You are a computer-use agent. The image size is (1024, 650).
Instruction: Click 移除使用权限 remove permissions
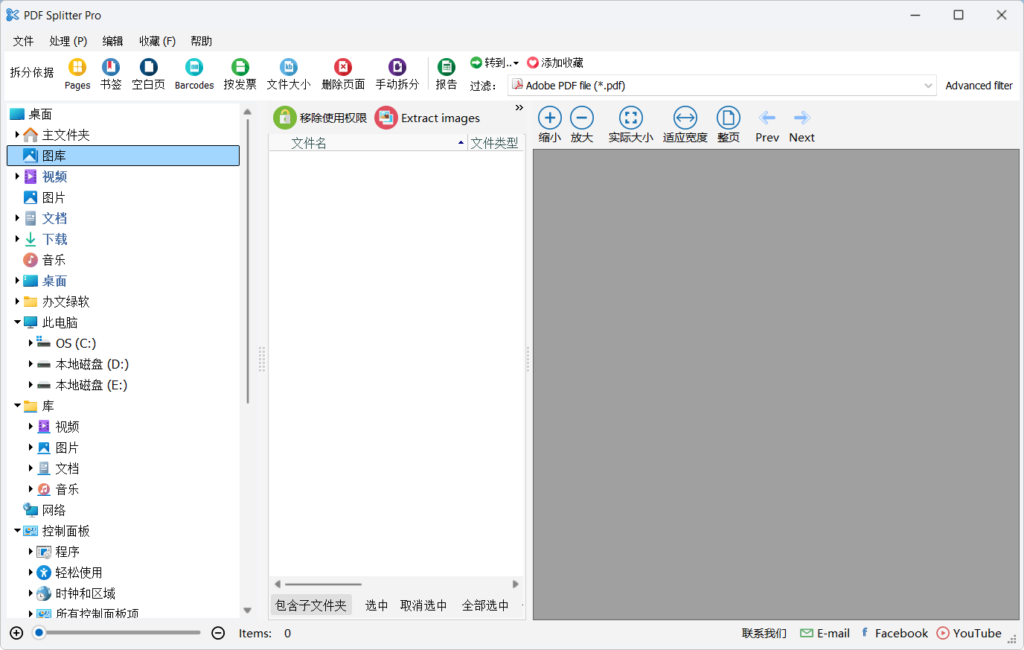tap(320, 118)
